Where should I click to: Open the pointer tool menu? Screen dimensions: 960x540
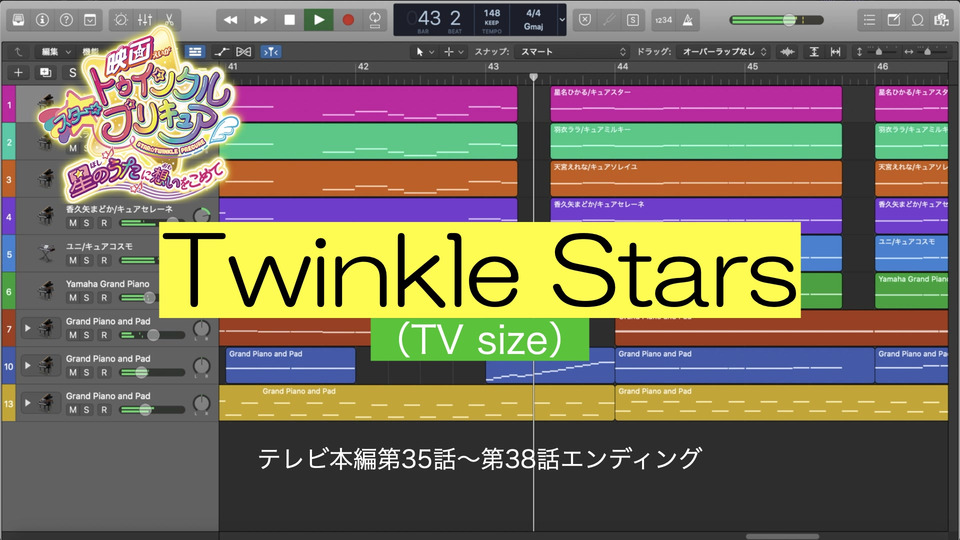click(x=425, y=52)
